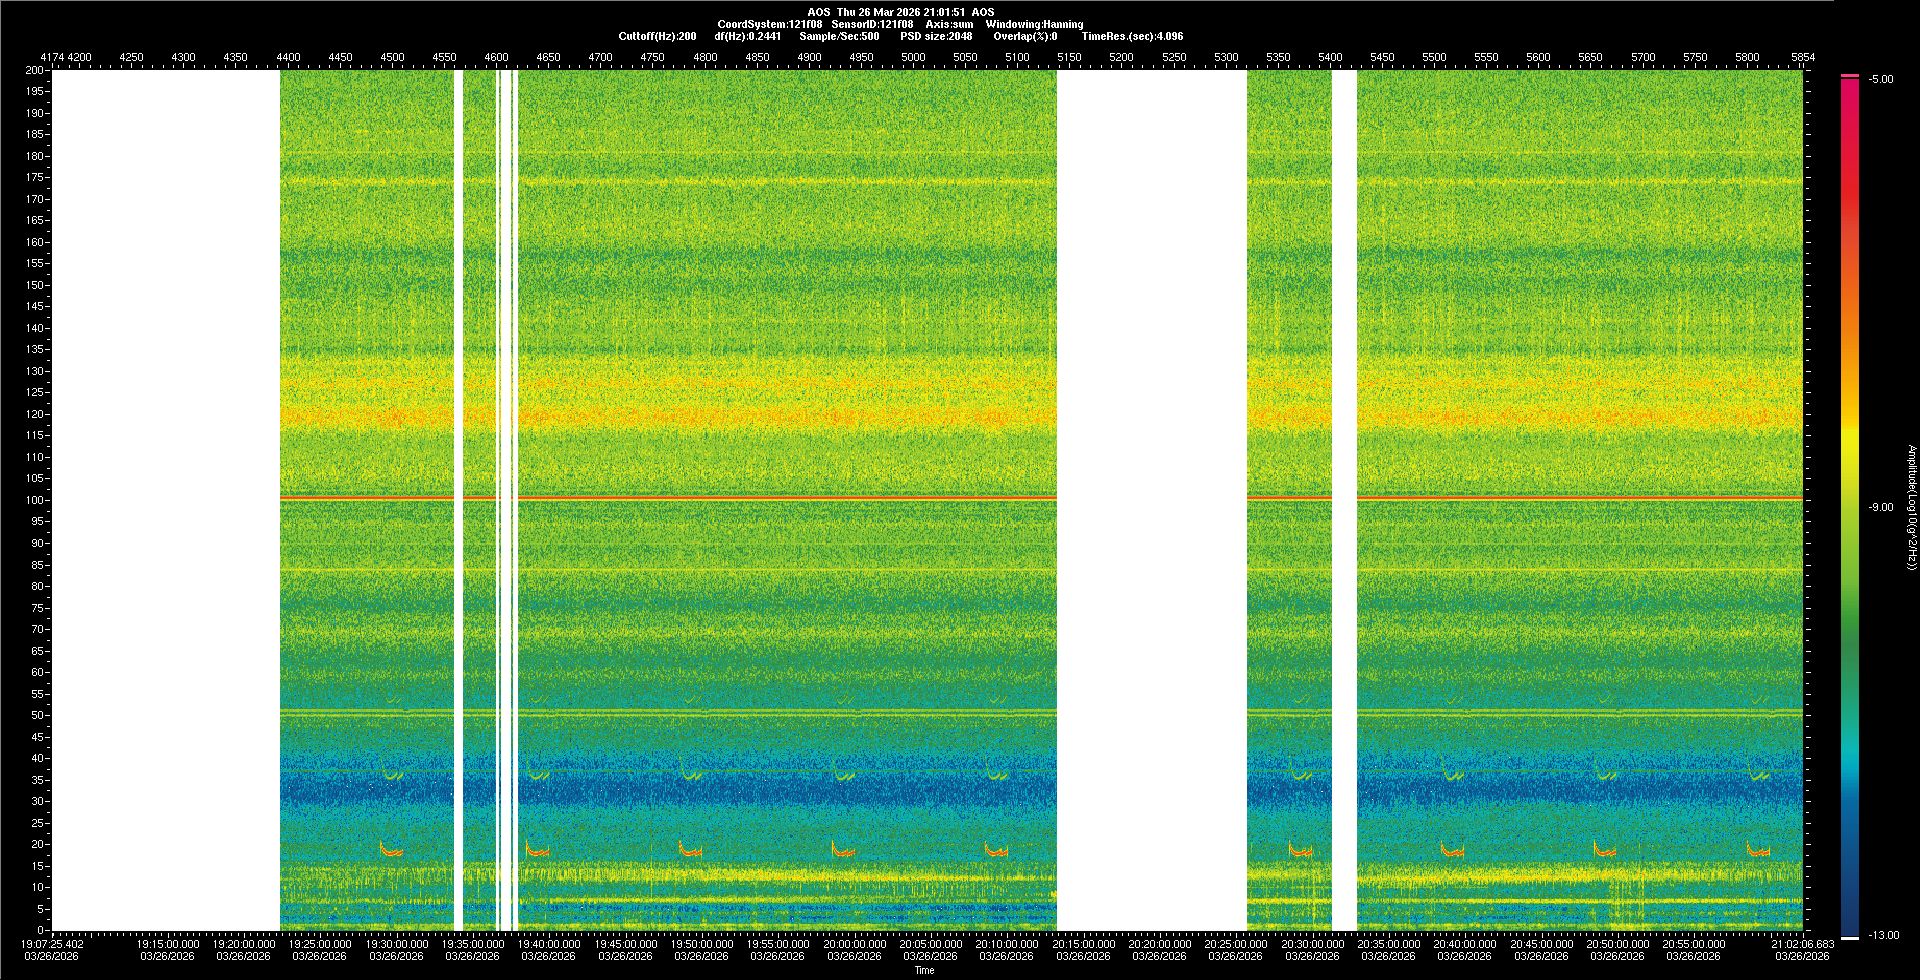
Task: Click the 100 Hz tick on frequency axis
Action: click(35, 500)
